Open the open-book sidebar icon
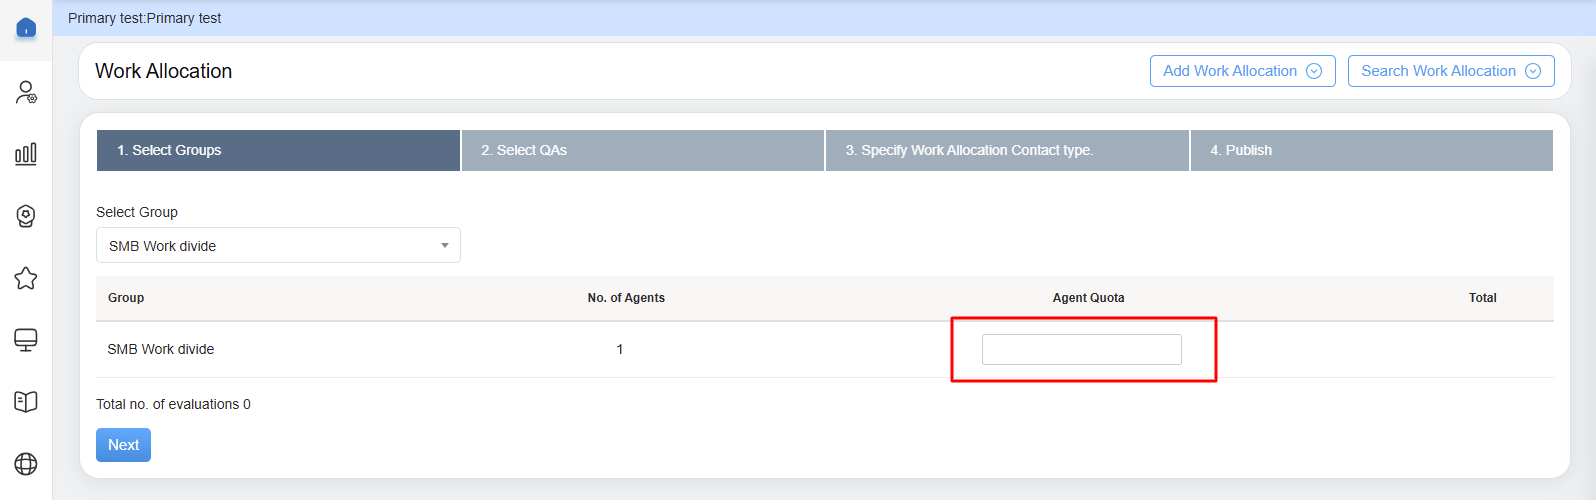 coord(26,401)
